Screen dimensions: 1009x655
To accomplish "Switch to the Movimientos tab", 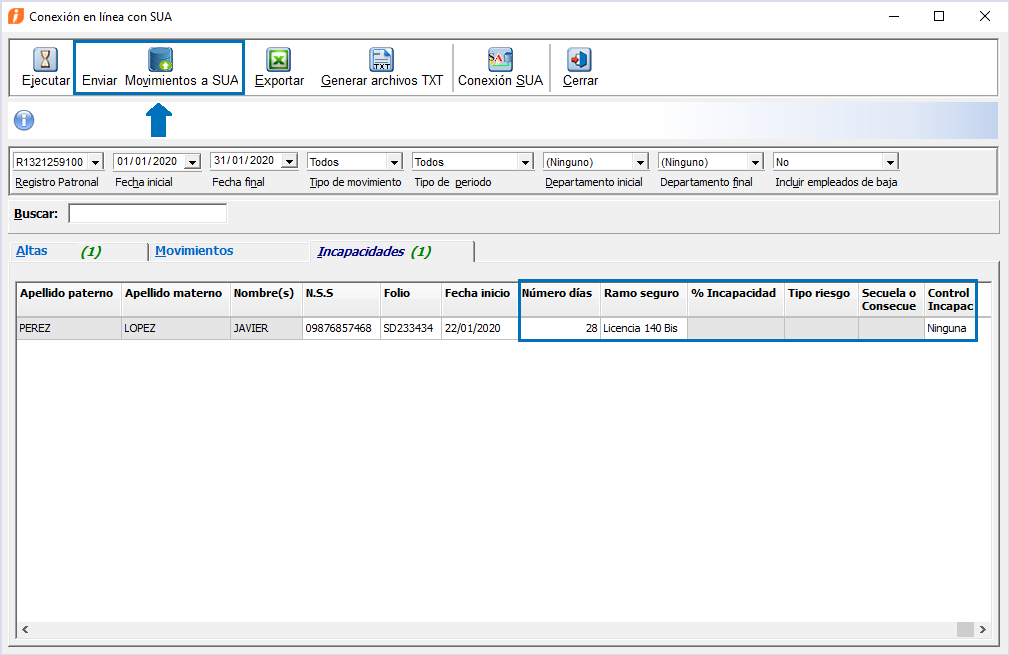I will (194, 251).
